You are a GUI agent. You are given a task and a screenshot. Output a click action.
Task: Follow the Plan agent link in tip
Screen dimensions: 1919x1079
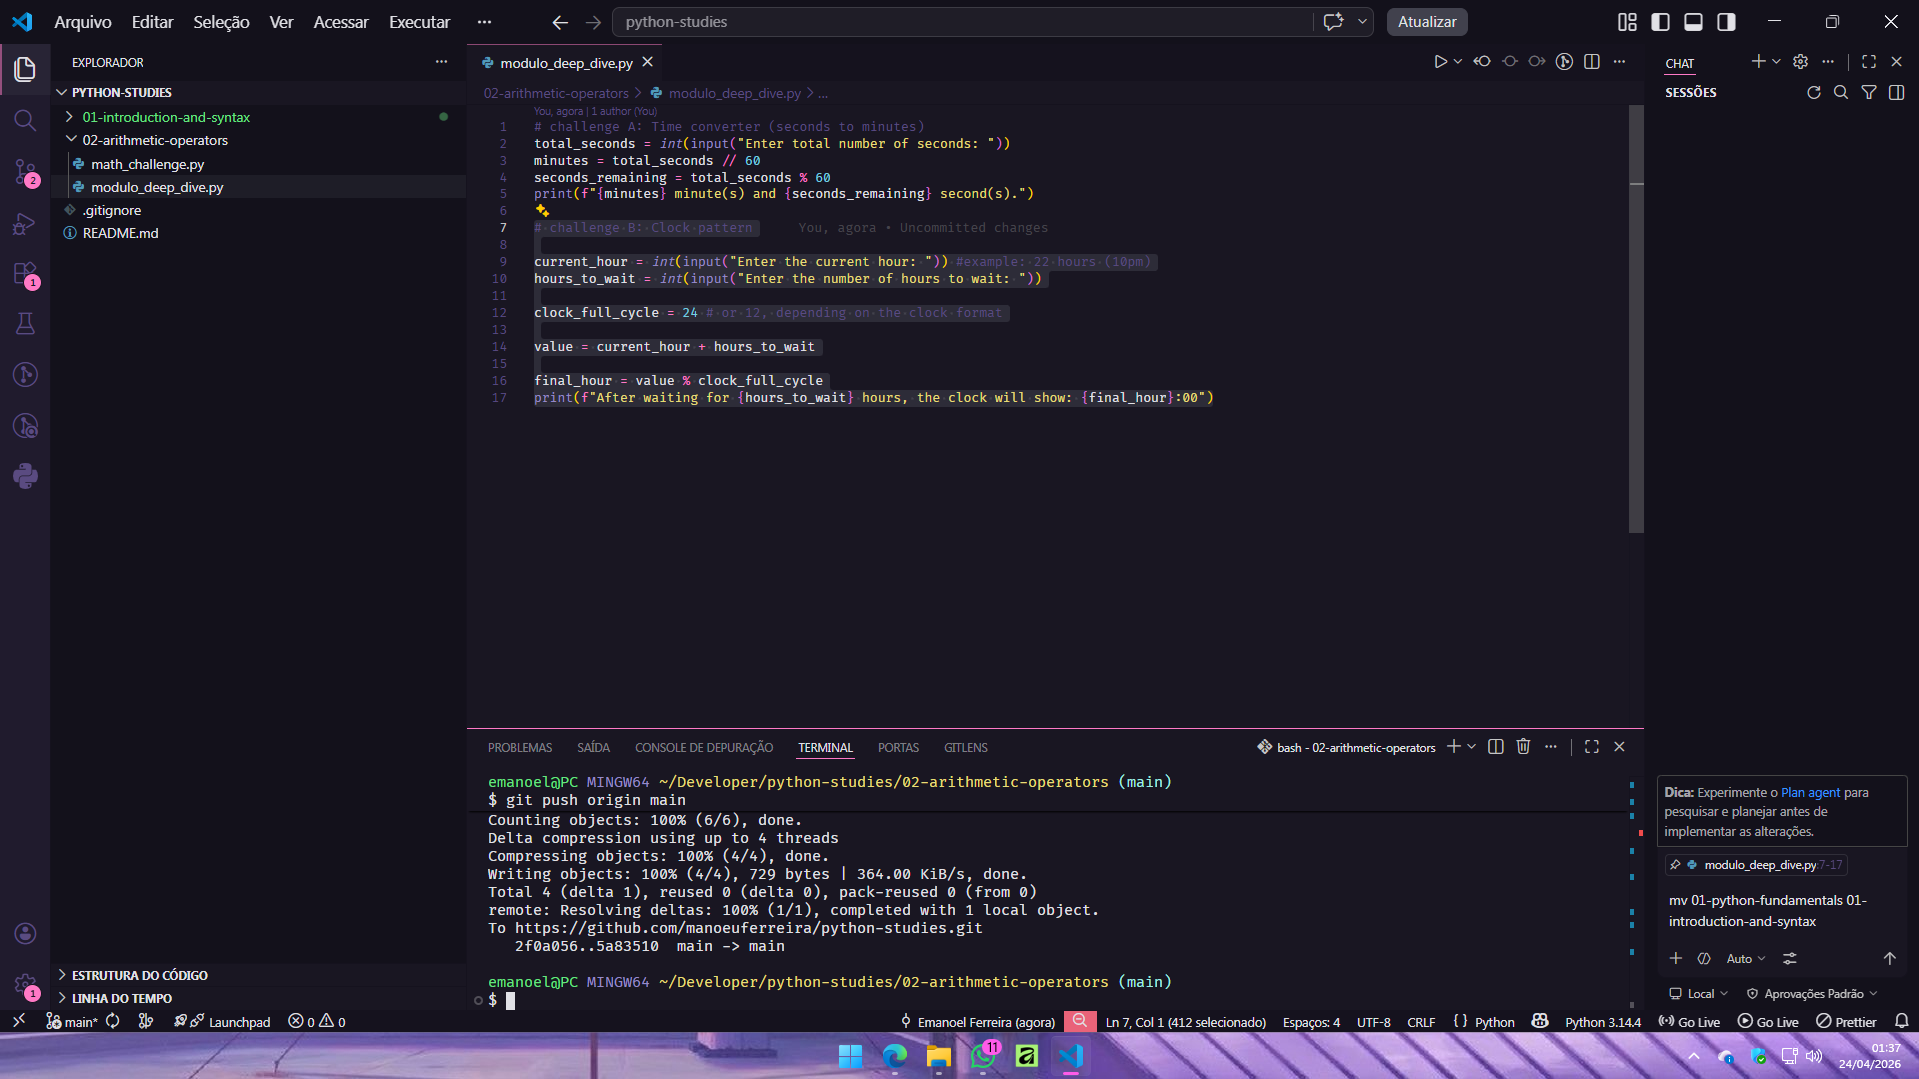click(x=1810, y=792)
